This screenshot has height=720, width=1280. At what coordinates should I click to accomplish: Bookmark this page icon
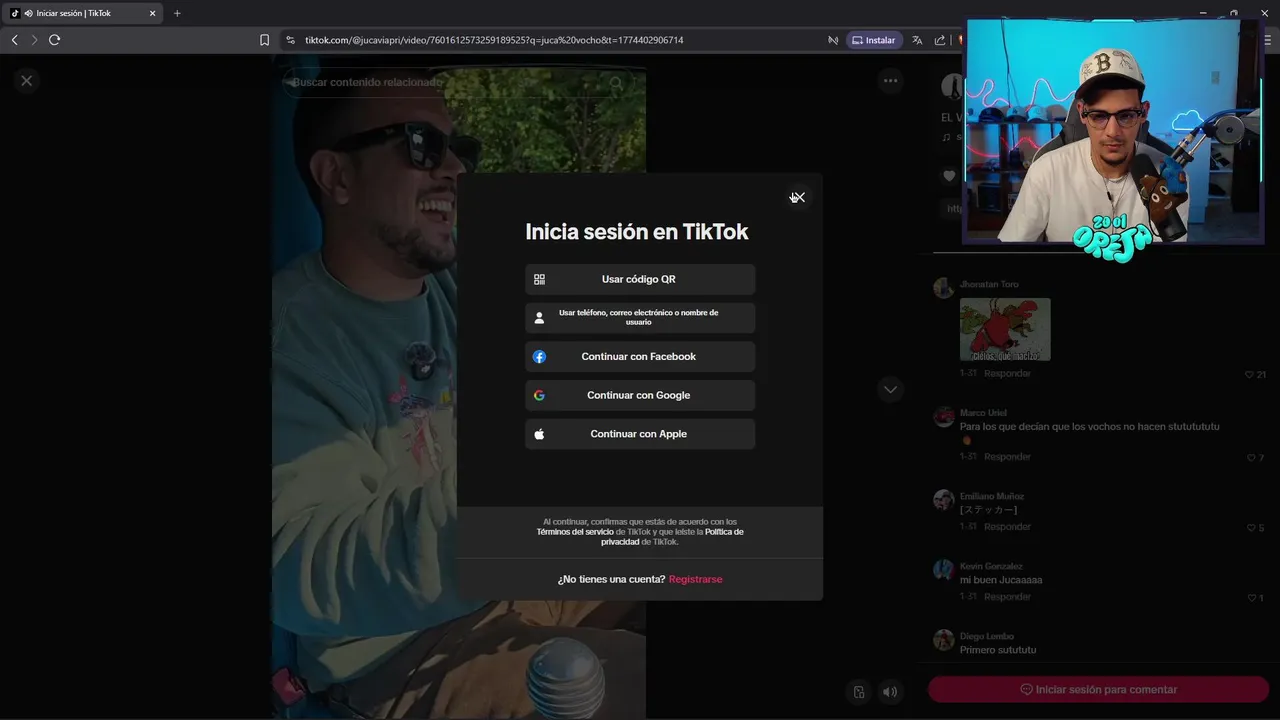coord(264,40)
